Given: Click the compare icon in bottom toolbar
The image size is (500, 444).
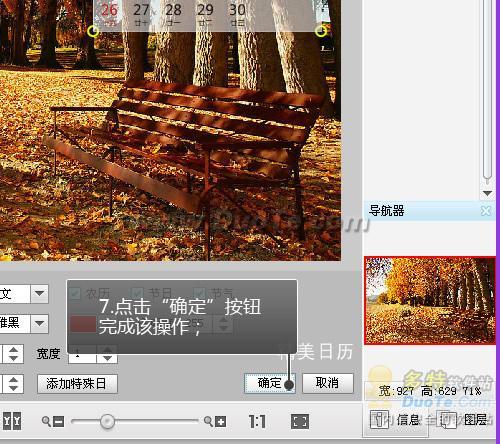Looking at the screenshot, I should (x=12, y=421).
